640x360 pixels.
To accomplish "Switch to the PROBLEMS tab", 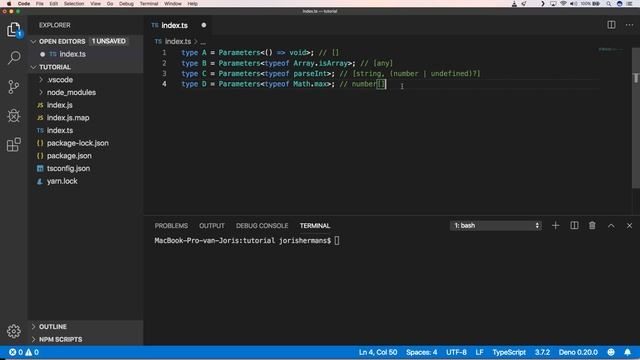I will tap(171, 226).
